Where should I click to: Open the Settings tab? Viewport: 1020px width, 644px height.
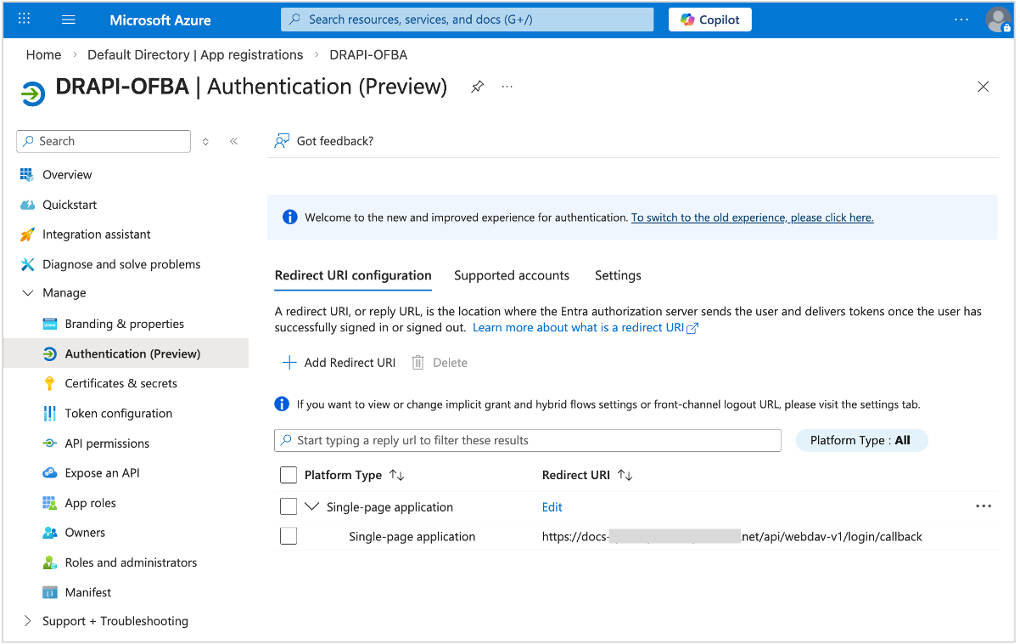(x=617, y=275)
